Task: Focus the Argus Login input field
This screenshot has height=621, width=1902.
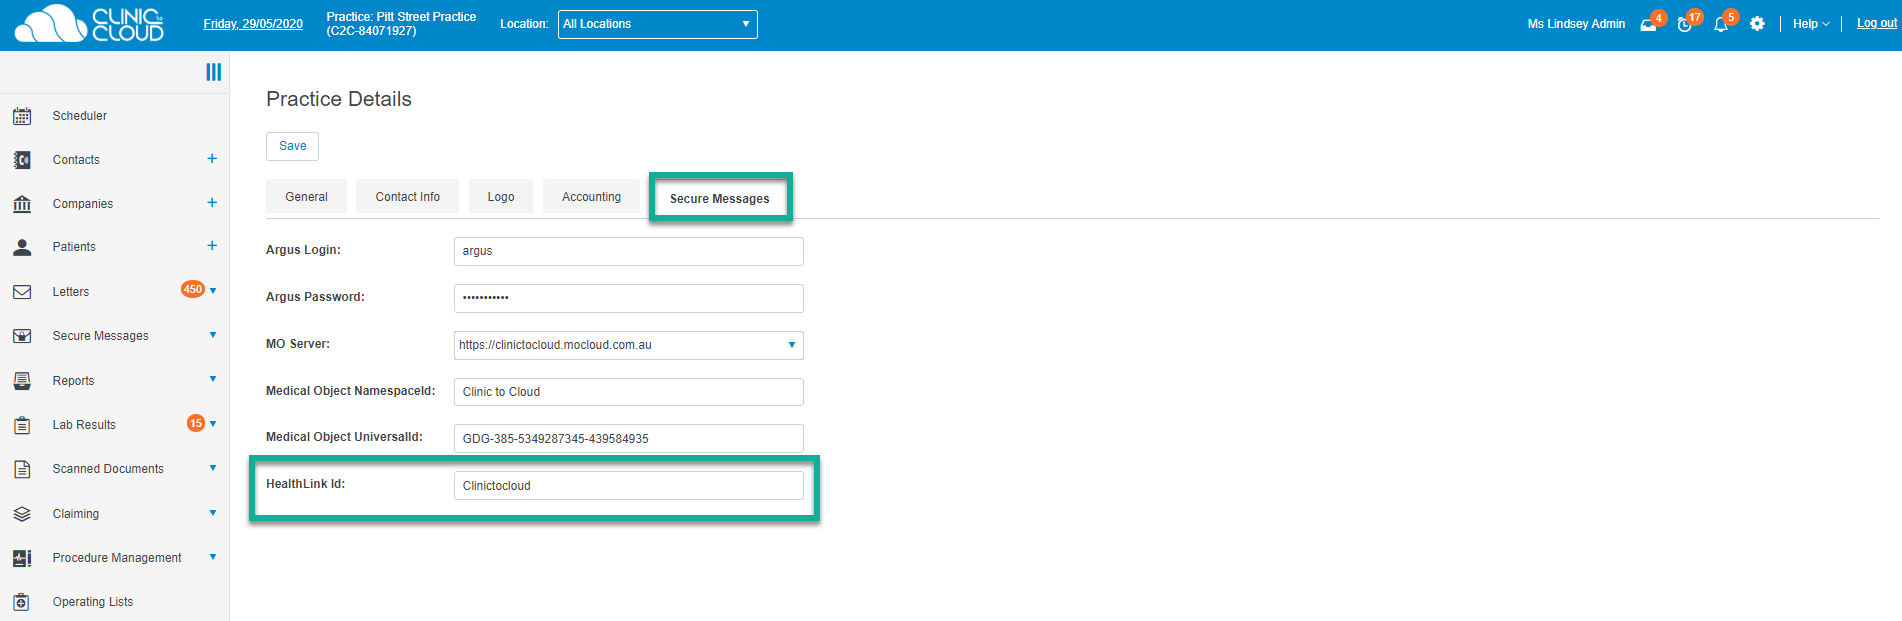Action: pos(629,251)
